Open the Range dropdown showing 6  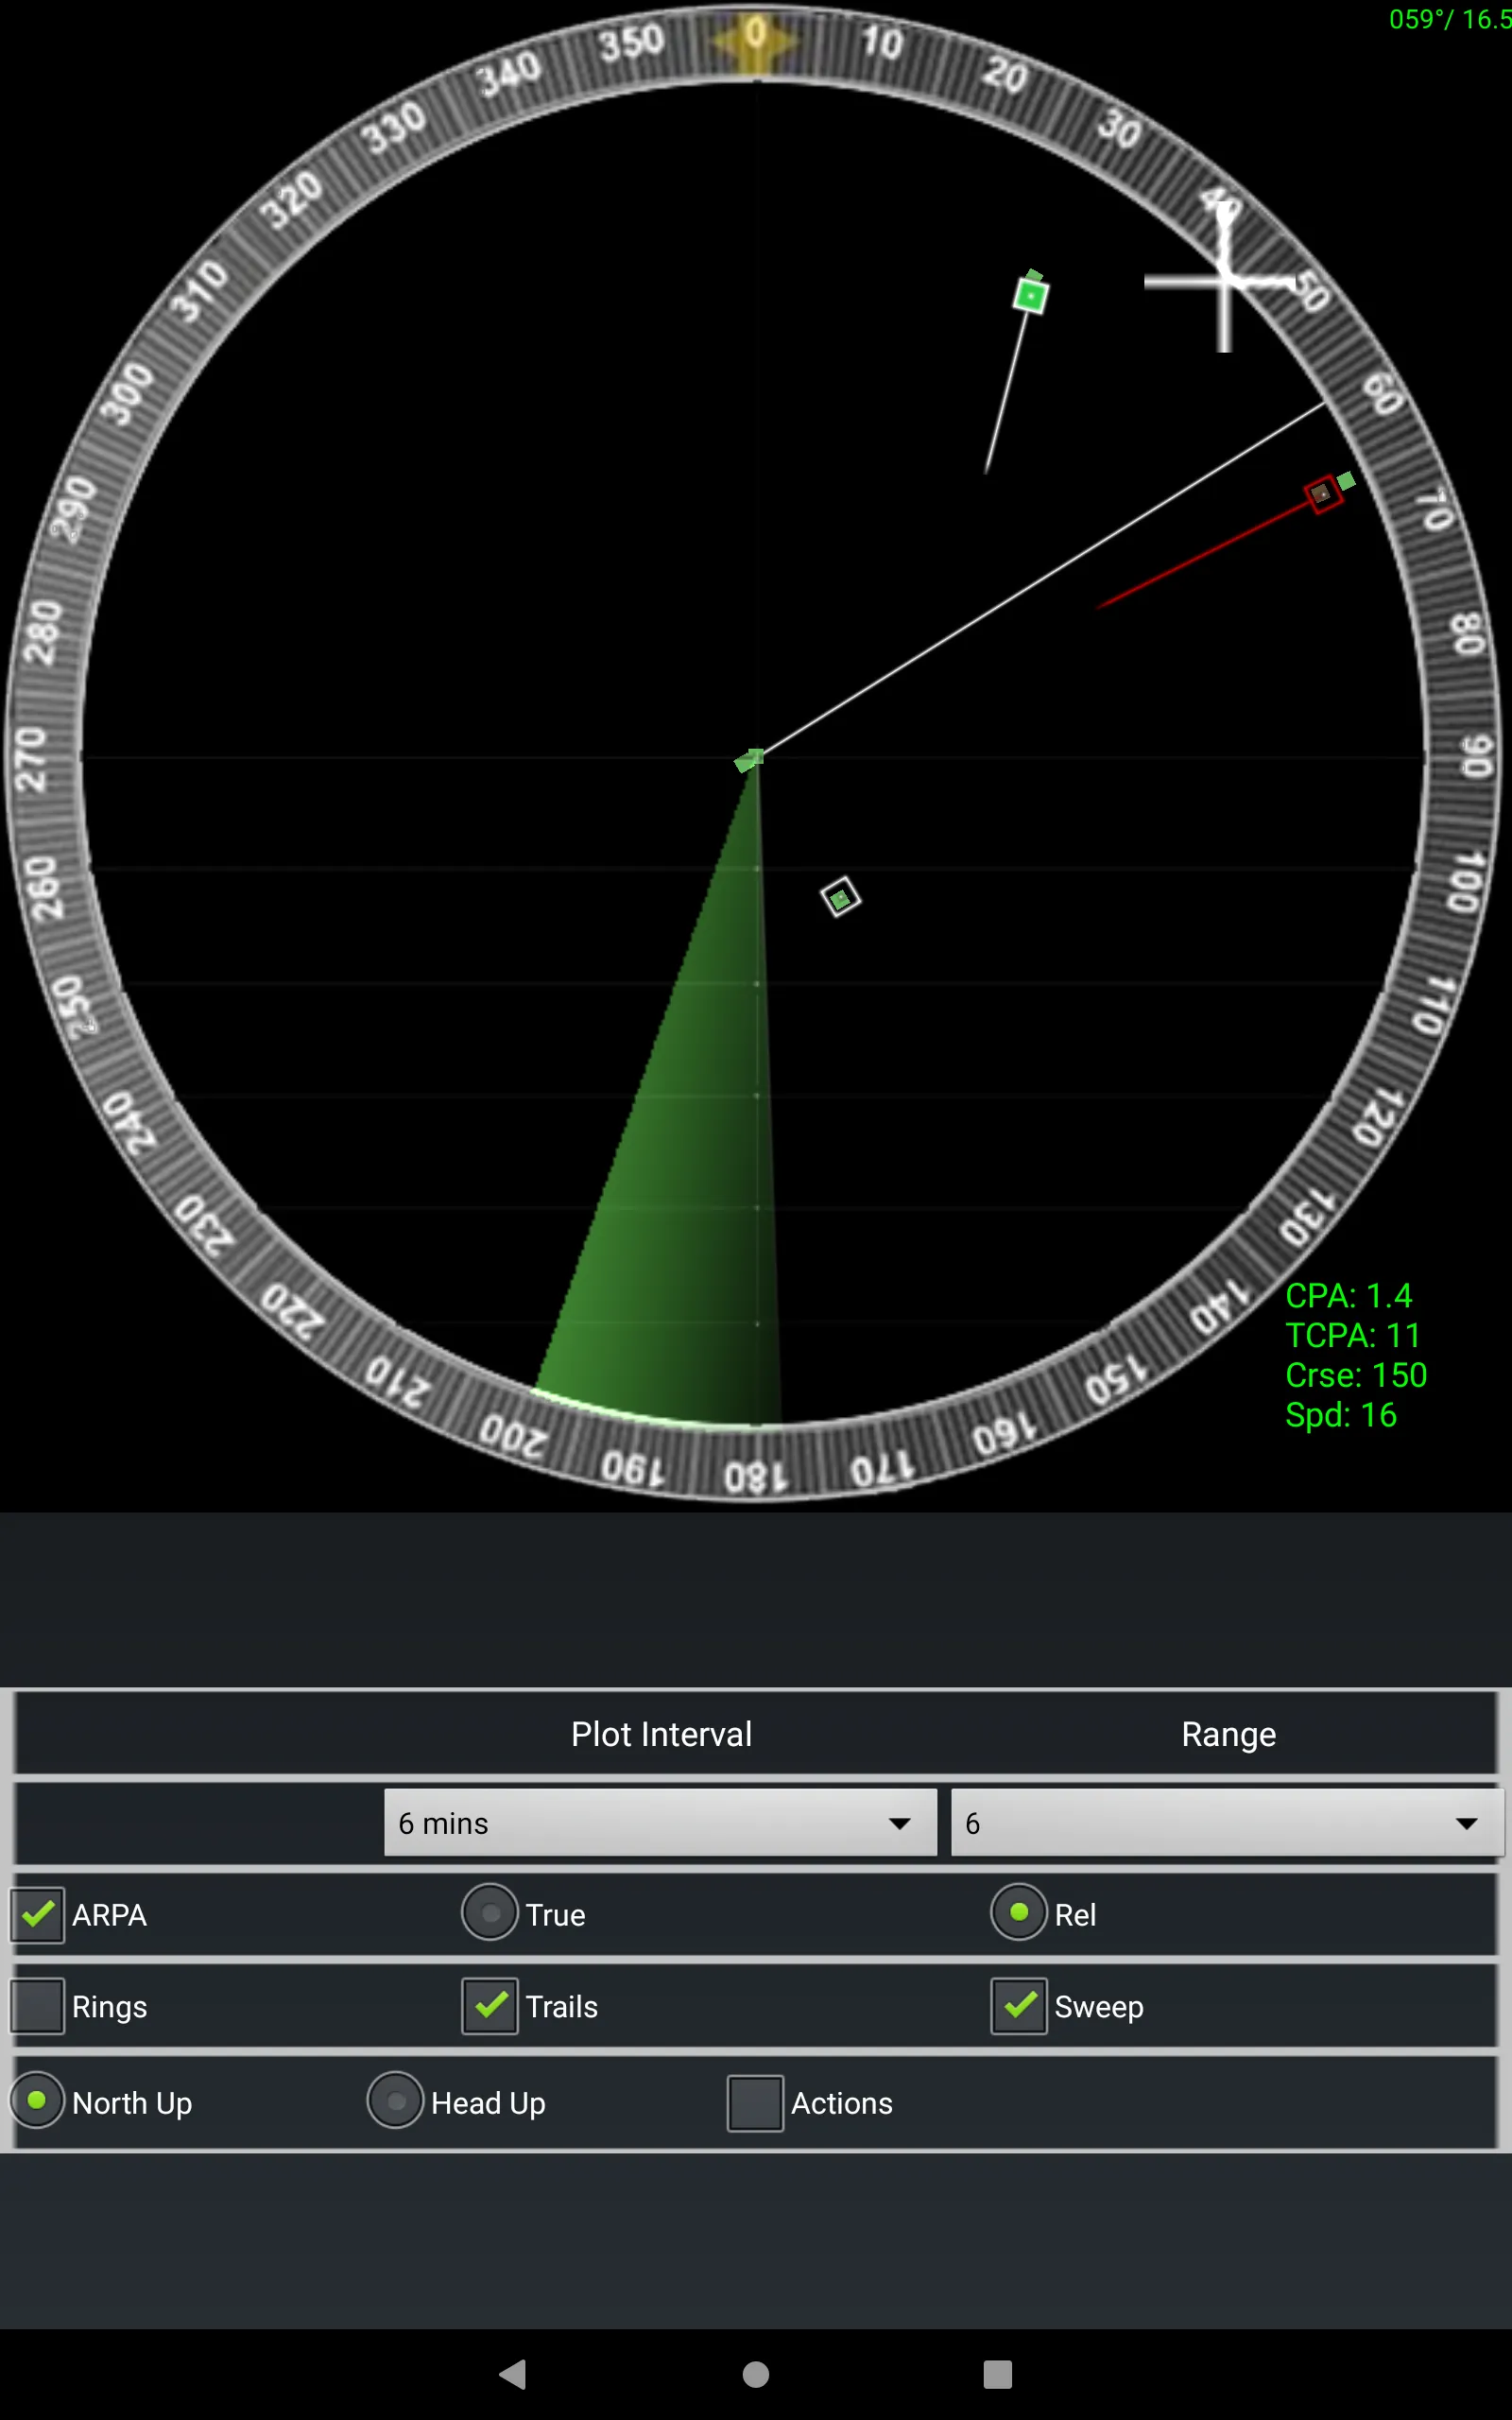pyautogui.click(x=1227, y=1823)
